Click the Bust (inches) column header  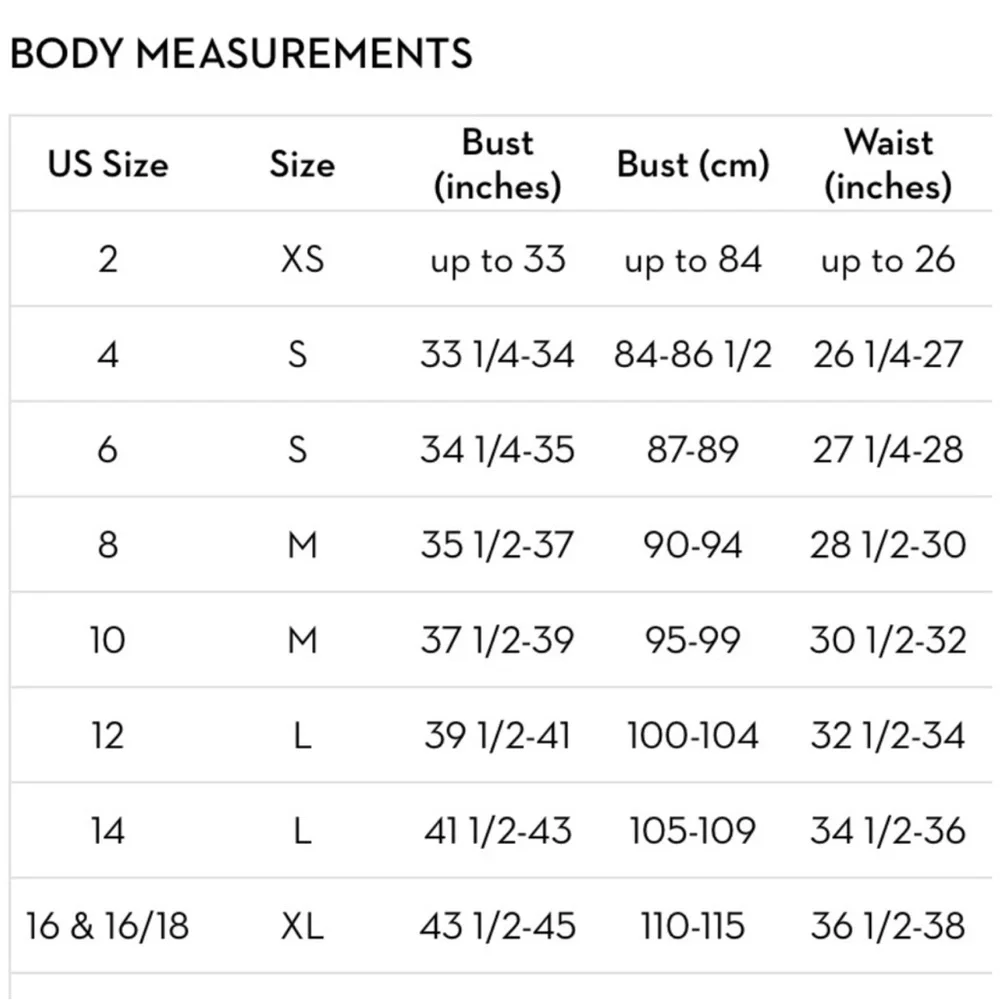[x=497, y=164]
